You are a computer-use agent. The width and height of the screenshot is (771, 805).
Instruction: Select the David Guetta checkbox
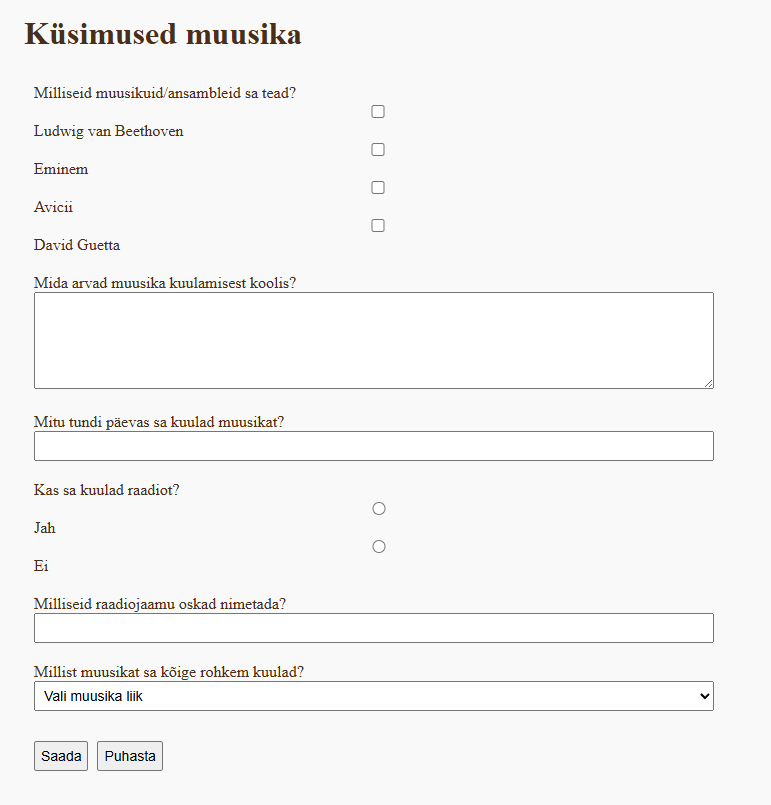point(378,226)
